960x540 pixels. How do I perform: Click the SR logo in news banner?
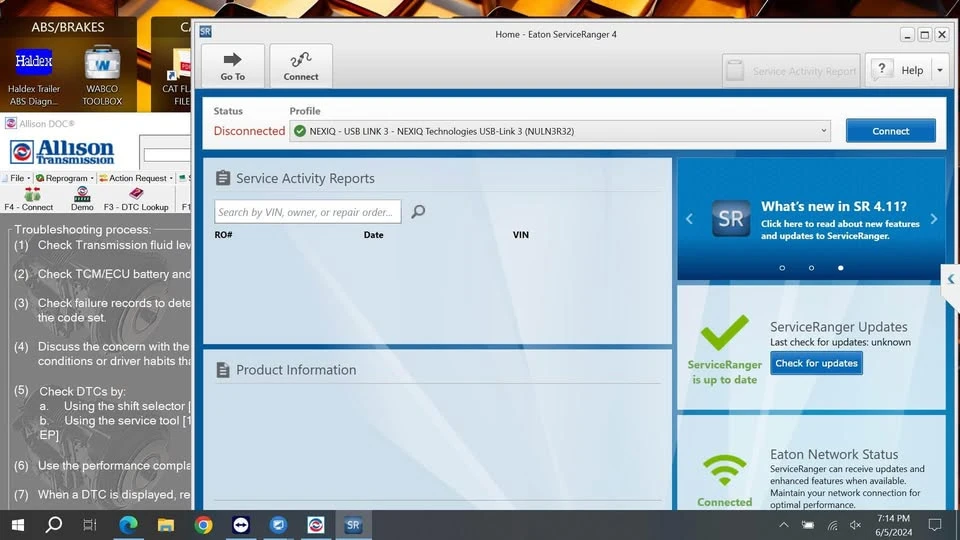click(x=731, y=219)
